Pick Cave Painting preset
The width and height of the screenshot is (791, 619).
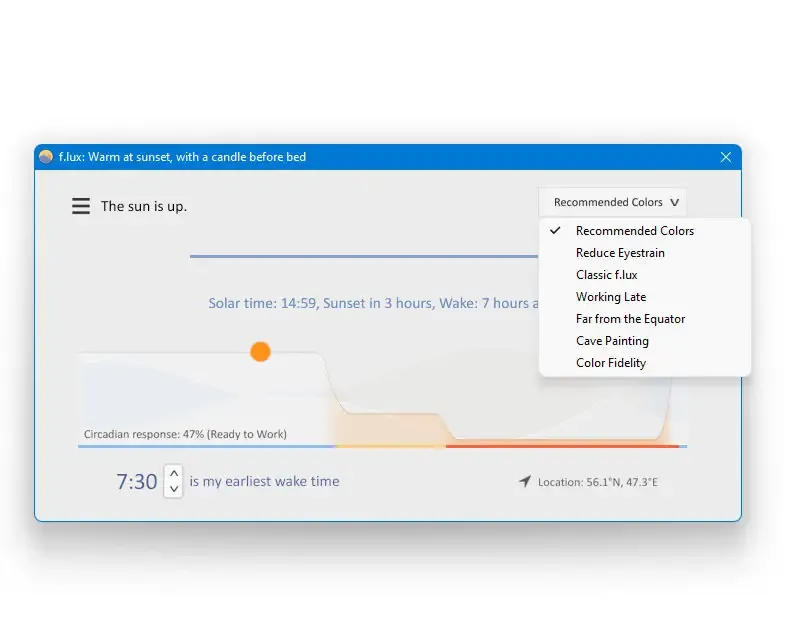[x=645, y=341]
